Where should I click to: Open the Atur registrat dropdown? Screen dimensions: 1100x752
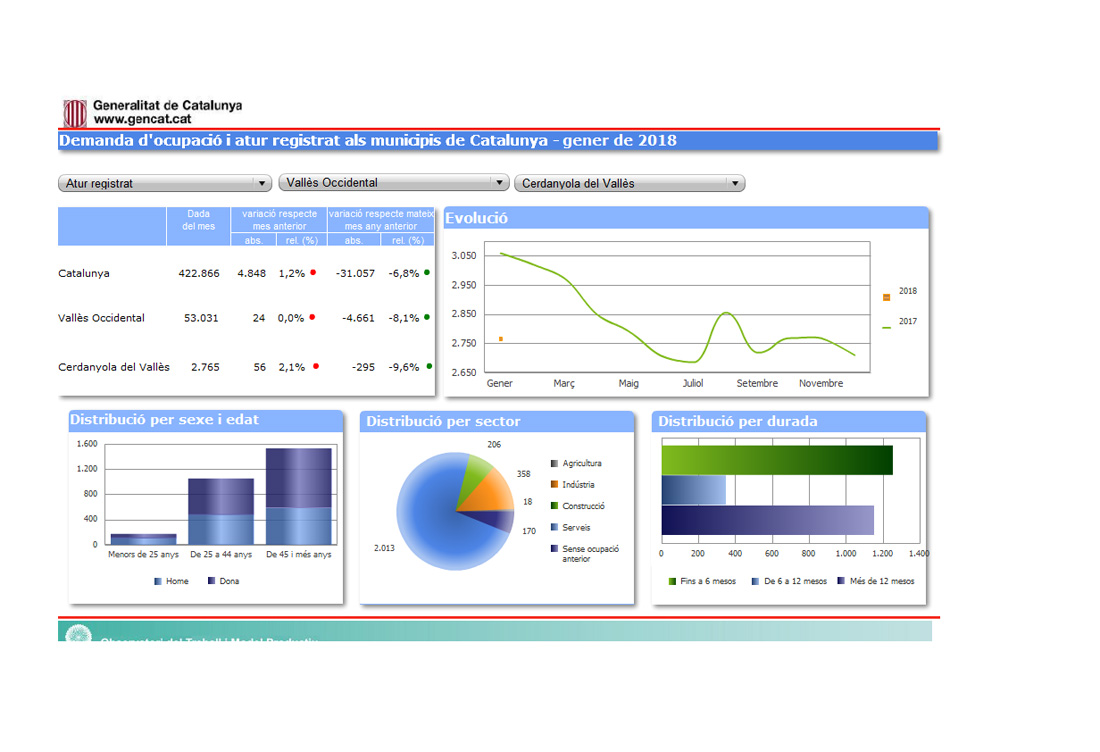point(165,183)
